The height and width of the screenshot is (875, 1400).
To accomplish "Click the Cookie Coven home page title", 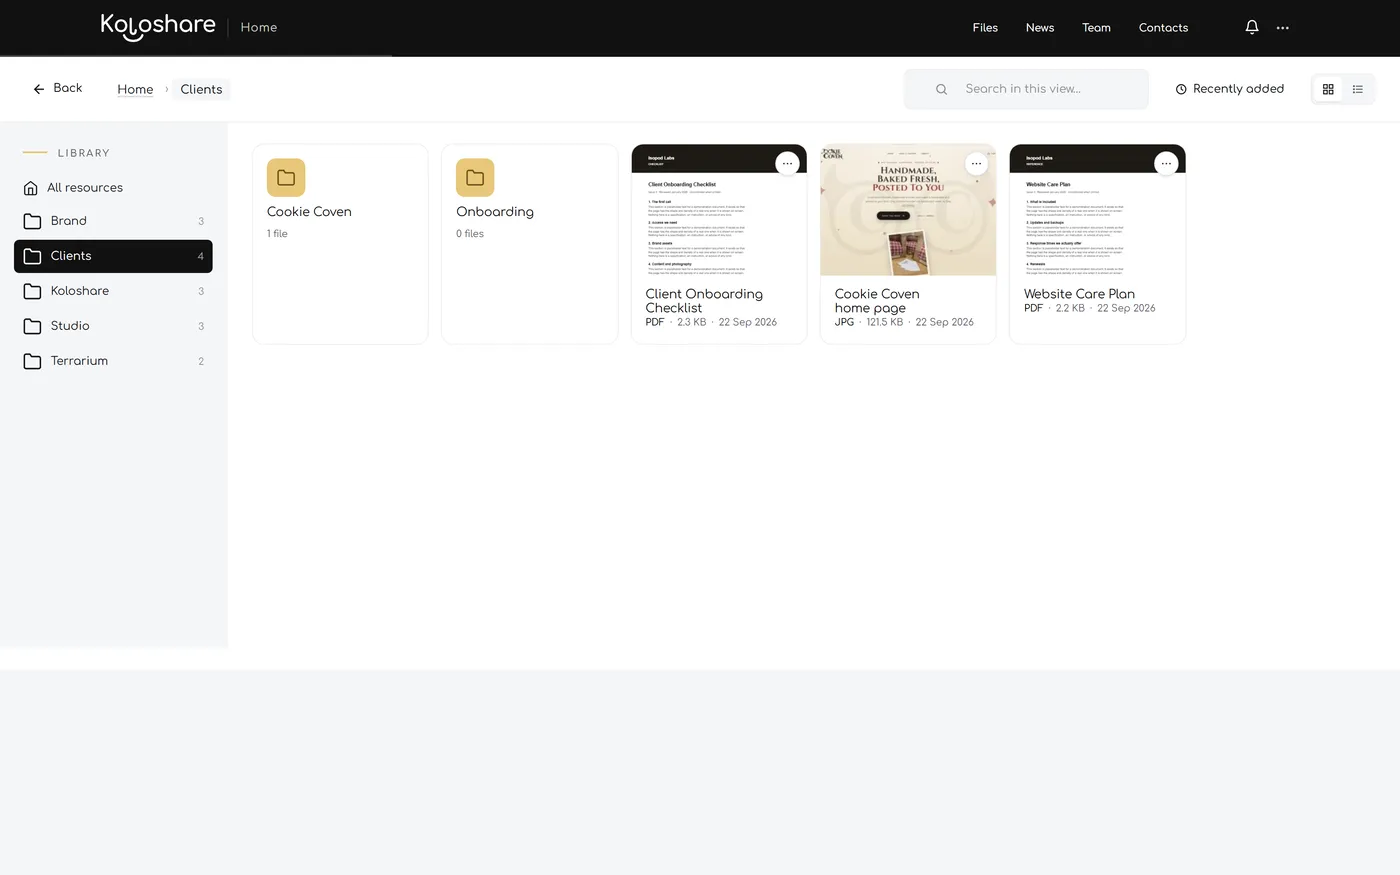I will 877,301.
